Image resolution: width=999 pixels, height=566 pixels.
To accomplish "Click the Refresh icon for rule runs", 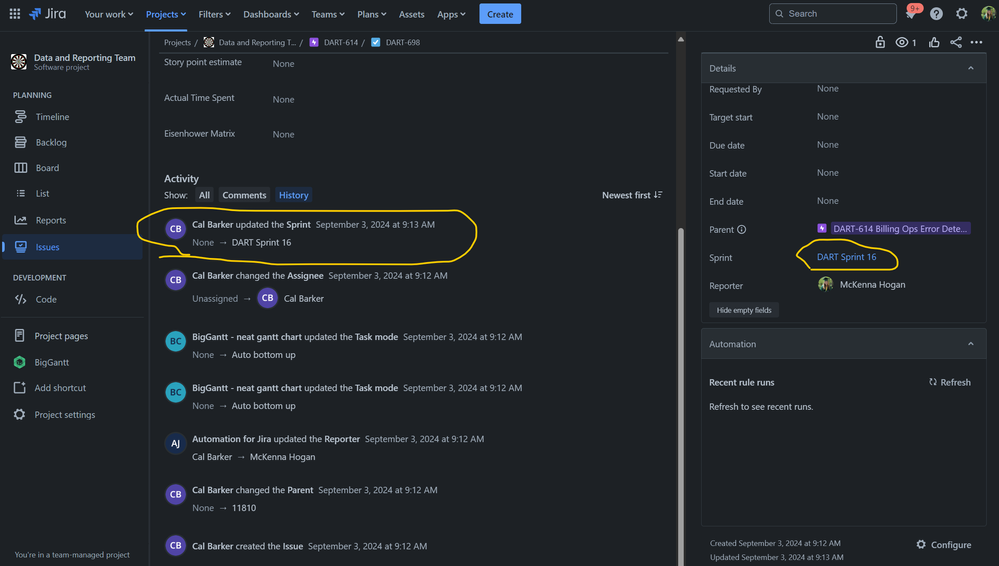I will 933,382.
